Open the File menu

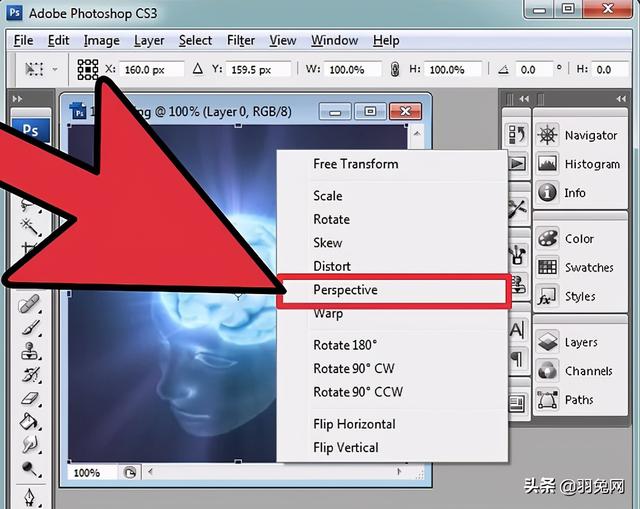click(23, 40)
